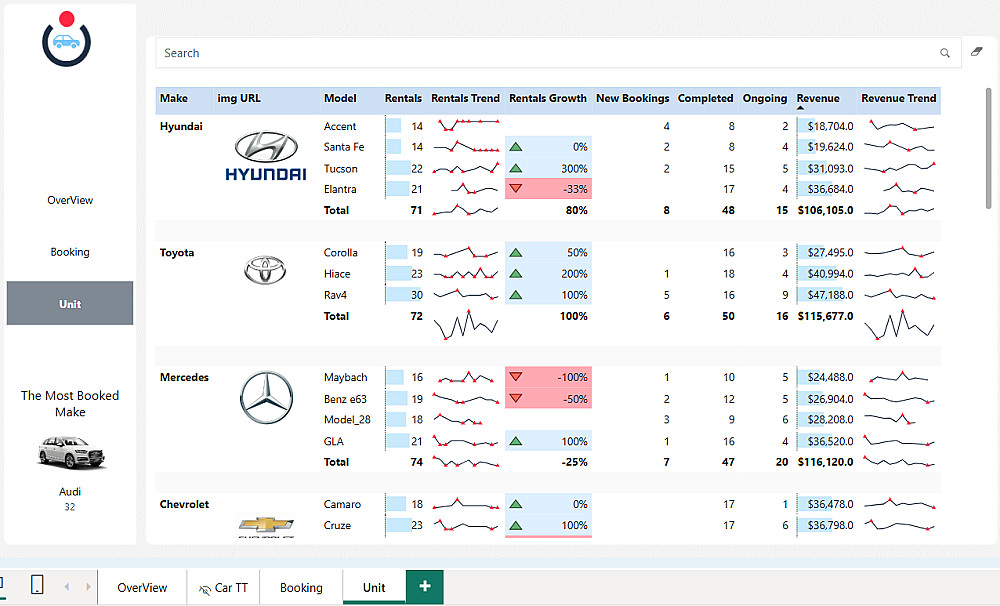This screenshot has width=1000, height=606.
Task: Go to previous page tabs arrow
Action: 67,586
